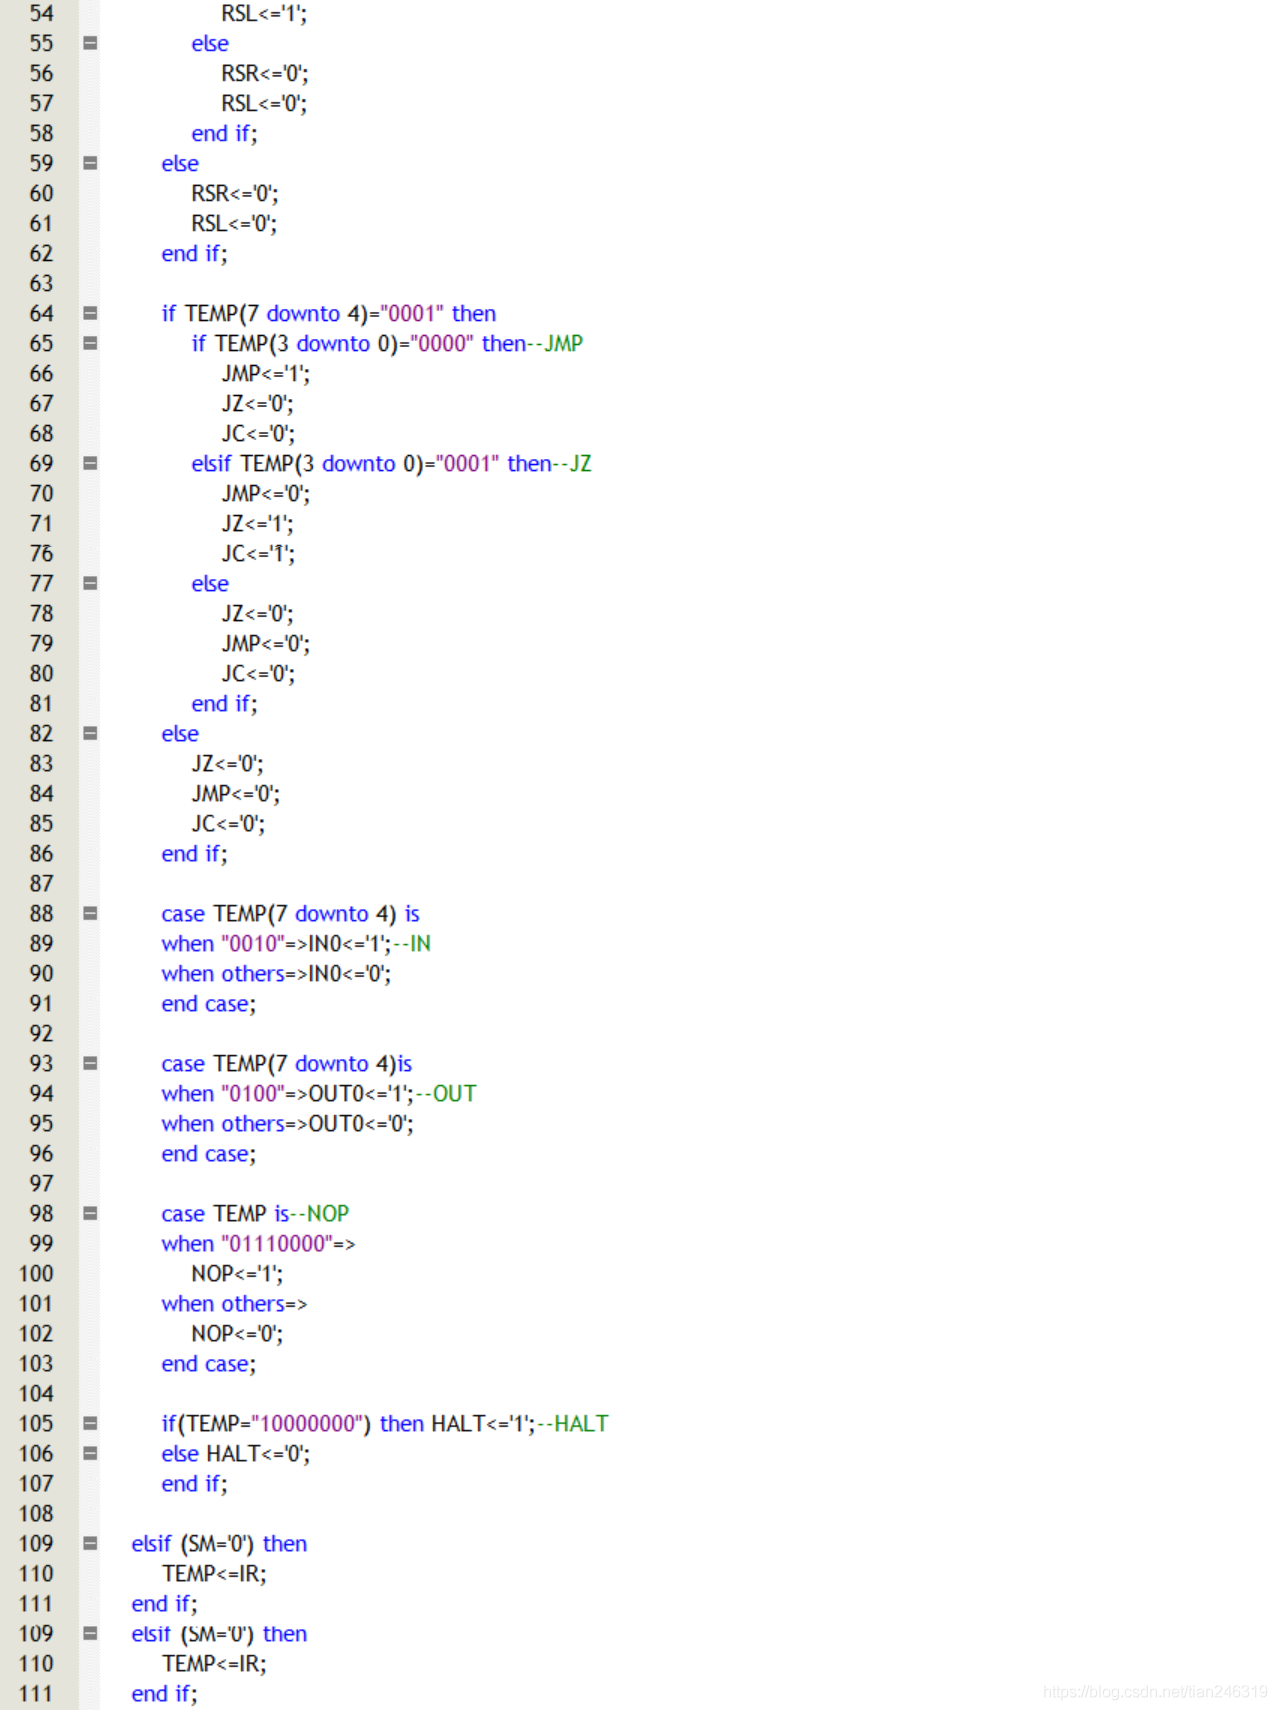Click 'end if;' on line 58
Screen dimensions: 1277x1710
pyautogui.click(x=224, y=134)
